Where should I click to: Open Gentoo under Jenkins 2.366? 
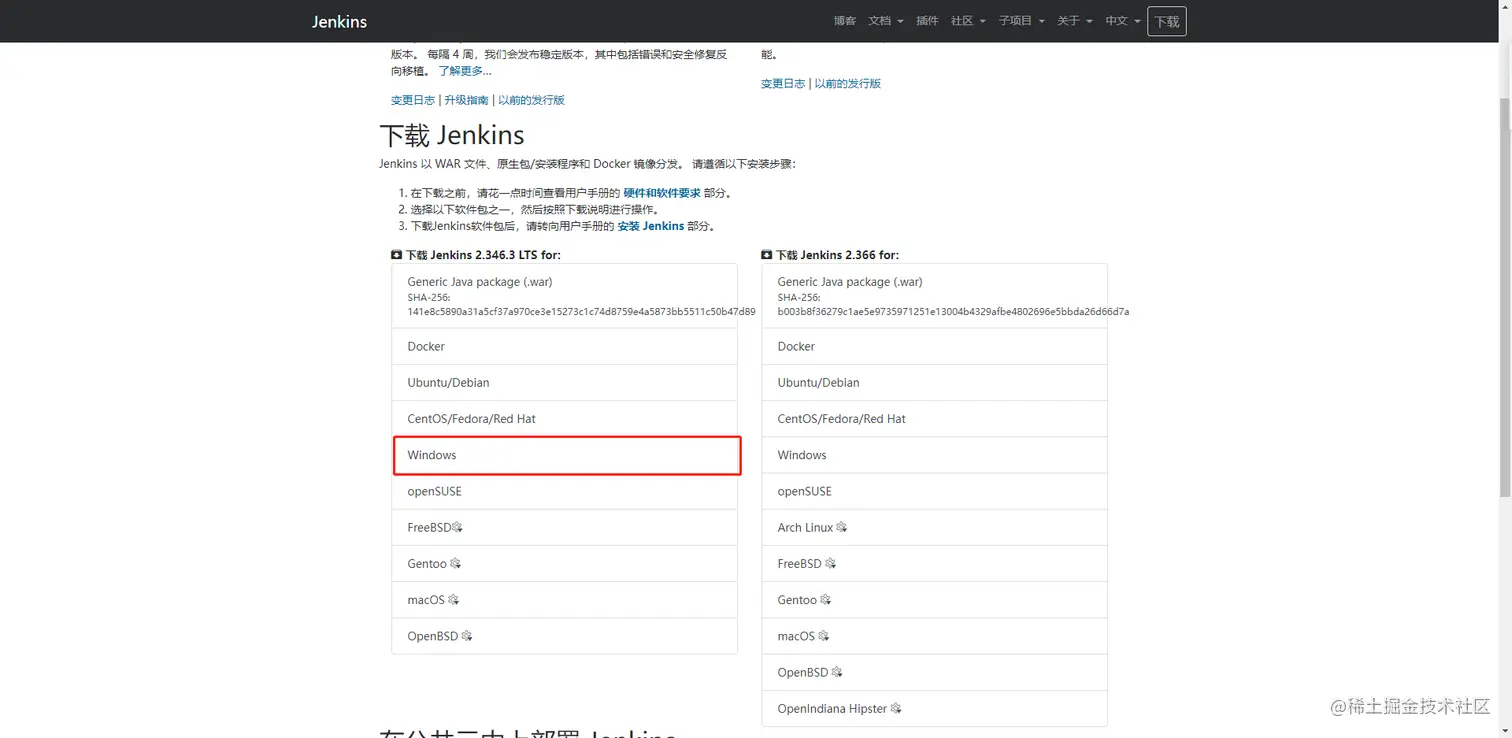point(934,599)
